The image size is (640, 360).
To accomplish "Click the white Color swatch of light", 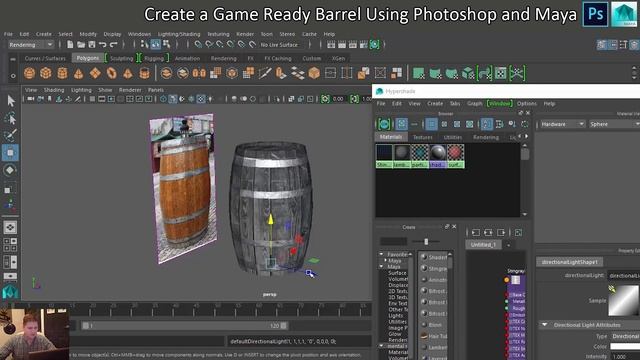I will [x=625, y=346].
